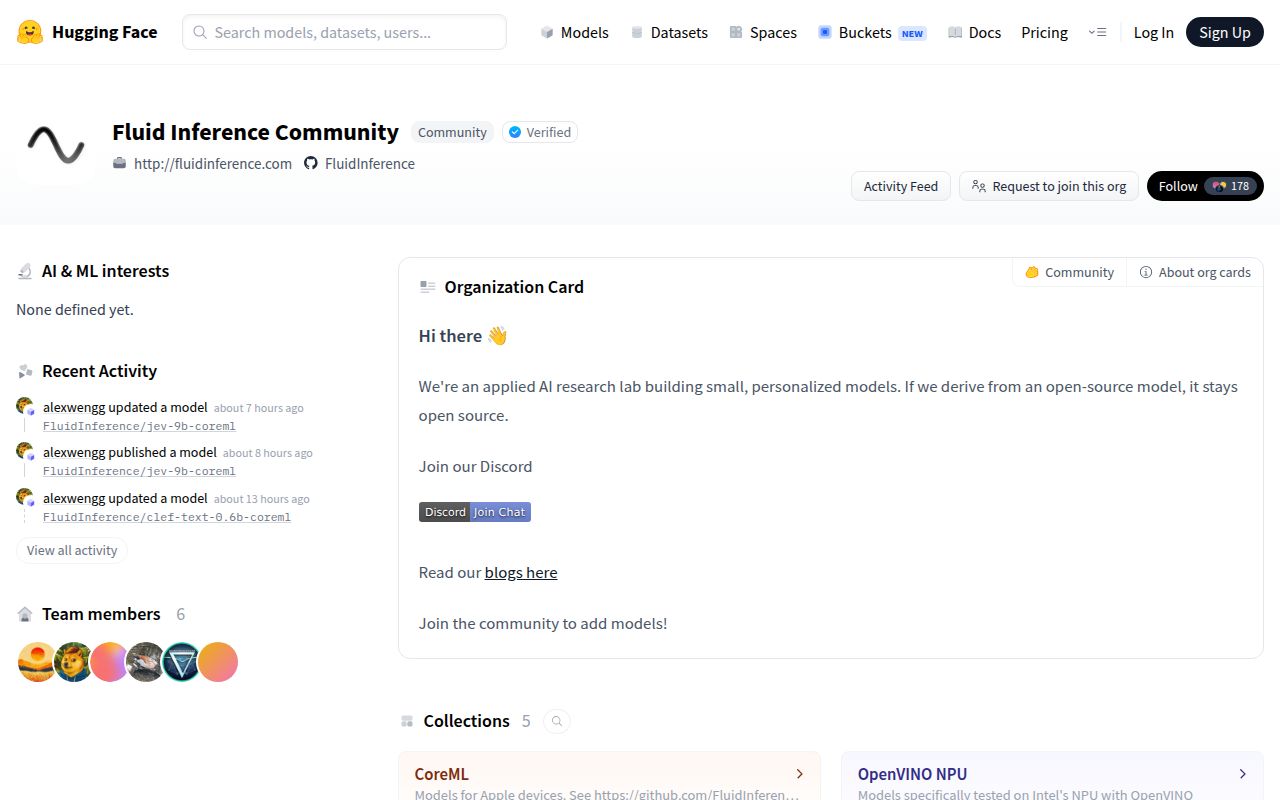Open the Community tab on the org card

tap(1069, 272)
